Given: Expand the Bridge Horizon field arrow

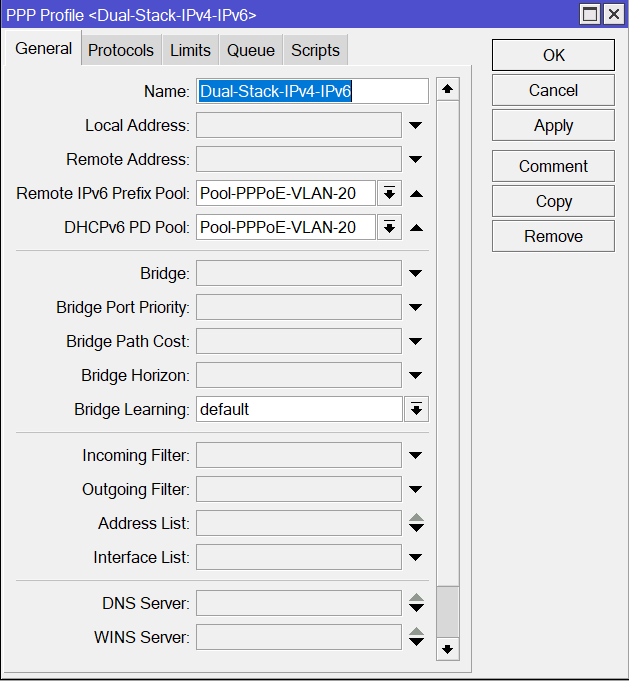Looking at the screenshot, I should click(x=416, y=376).
